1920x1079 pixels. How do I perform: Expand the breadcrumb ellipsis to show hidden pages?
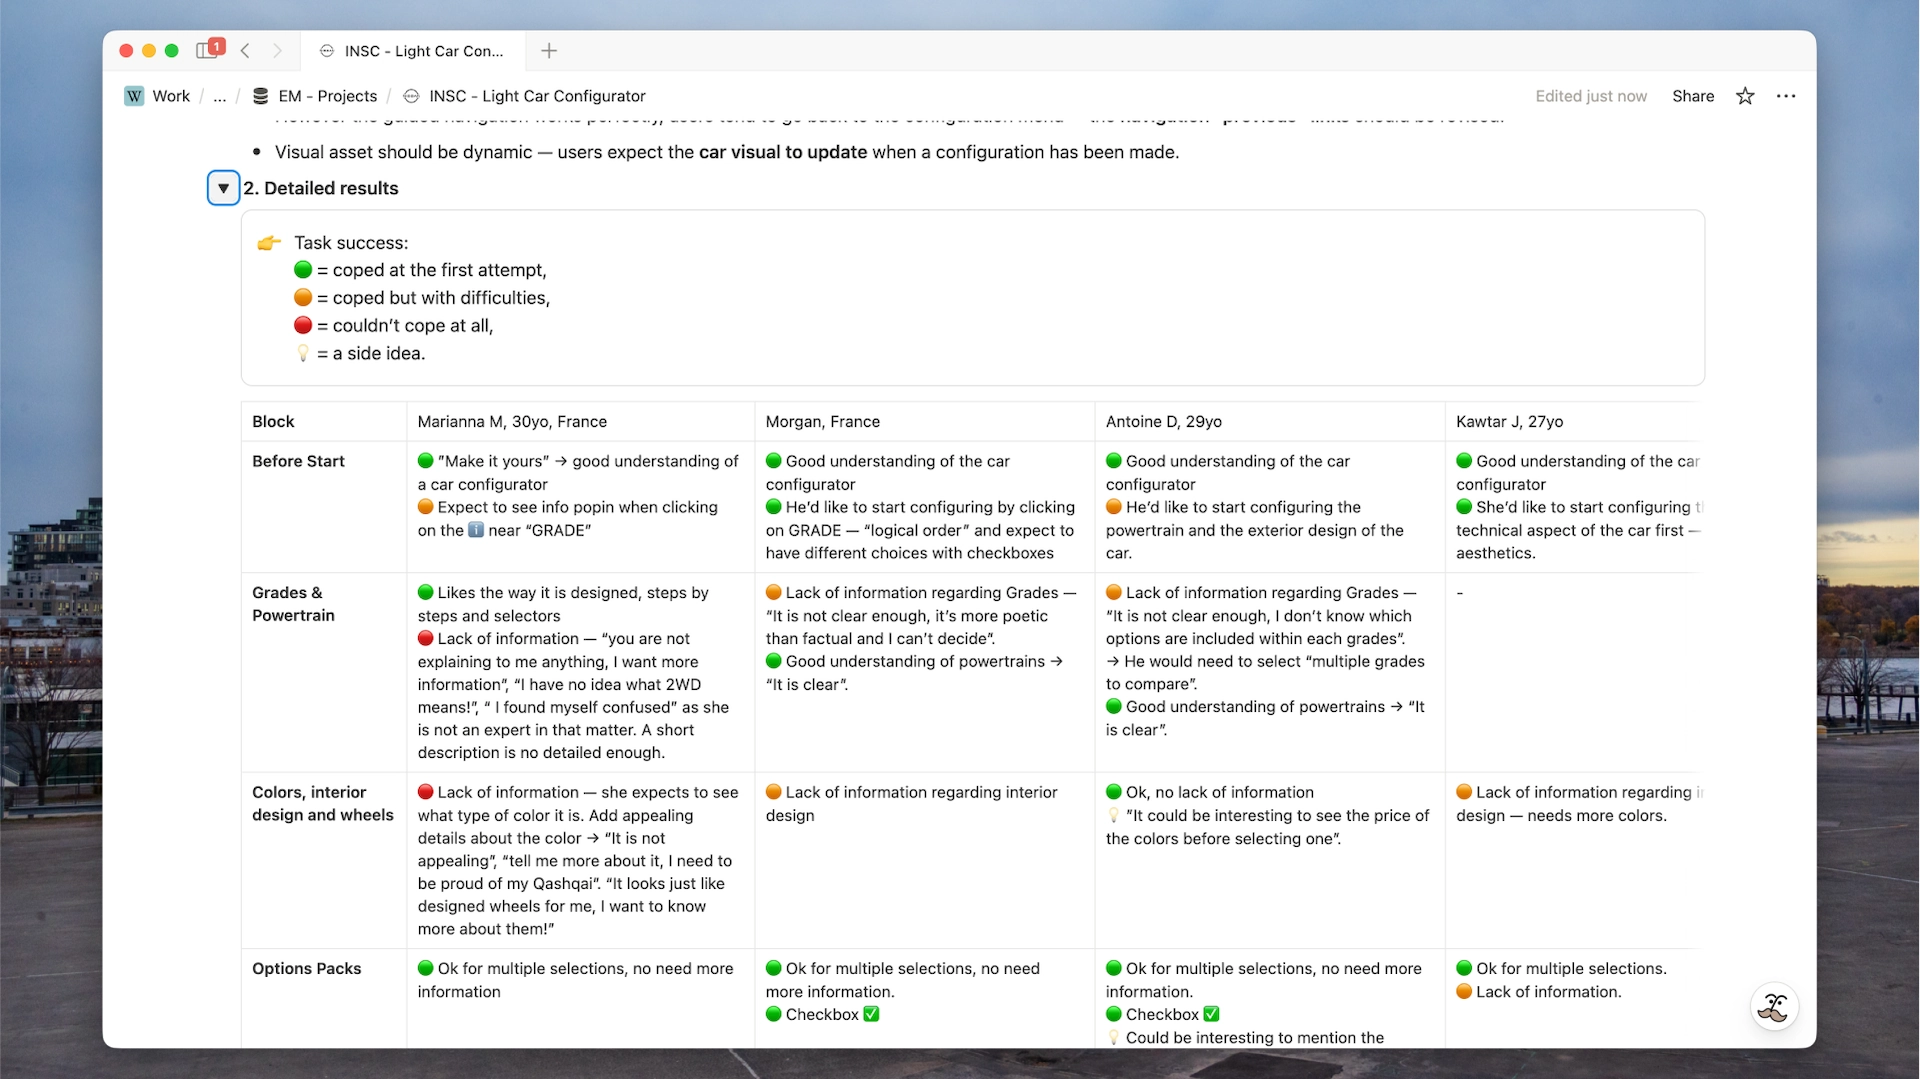[x=219, y=96]
